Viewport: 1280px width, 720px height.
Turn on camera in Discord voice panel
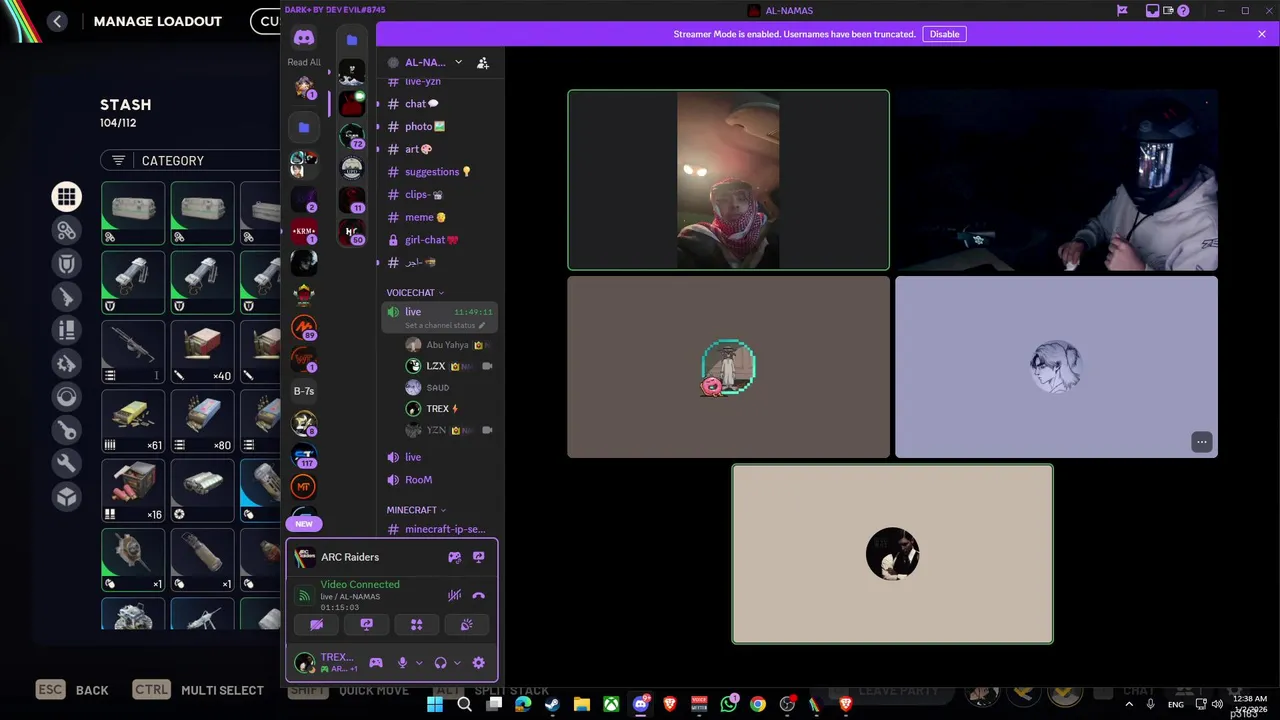click(317, 624)
